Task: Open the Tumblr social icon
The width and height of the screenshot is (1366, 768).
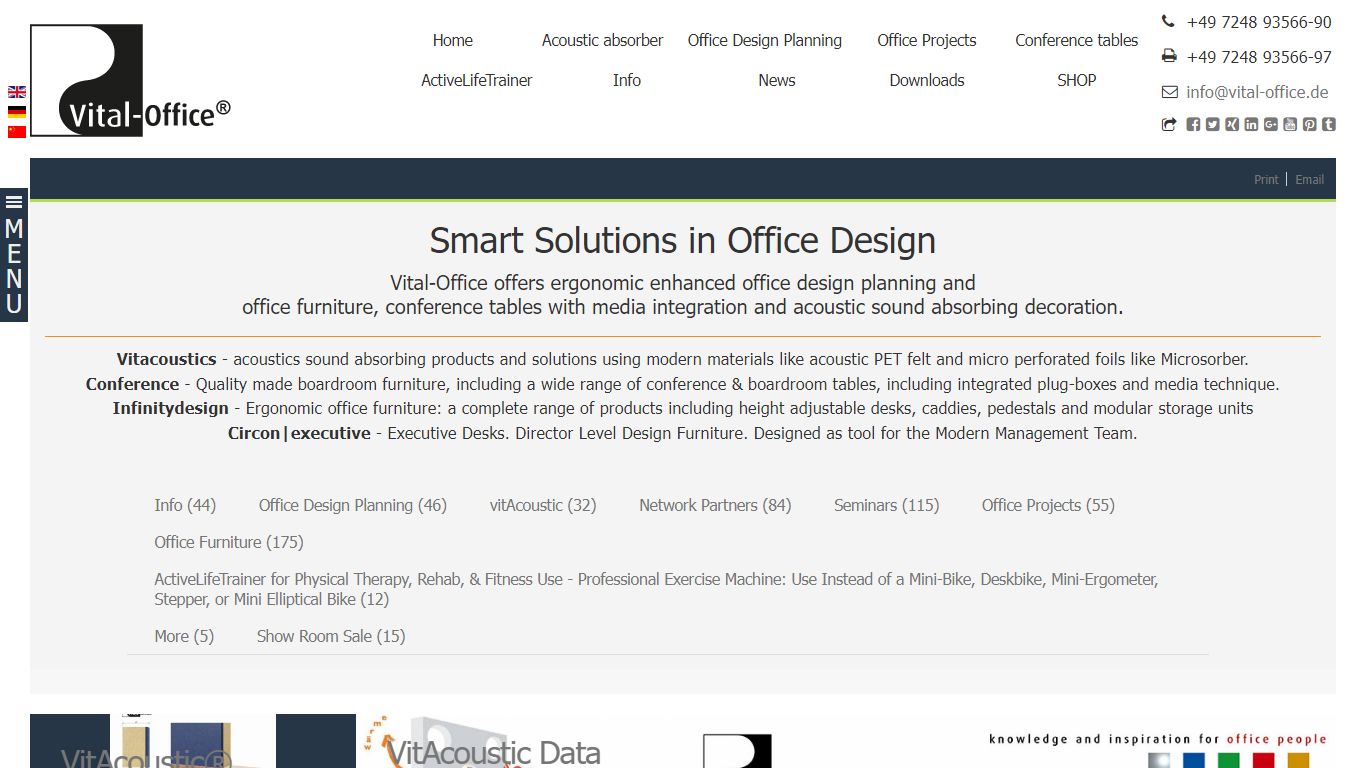Action: 1328,124
